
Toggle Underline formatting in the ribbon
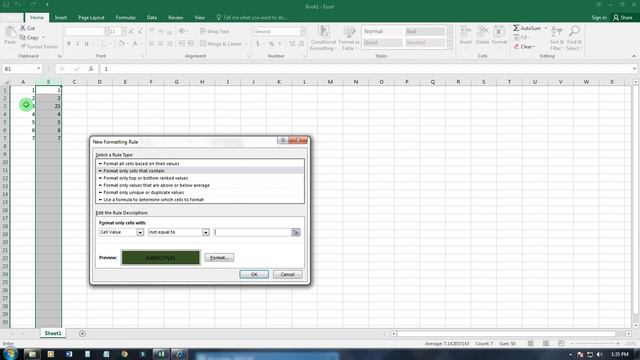coord(86,44)
